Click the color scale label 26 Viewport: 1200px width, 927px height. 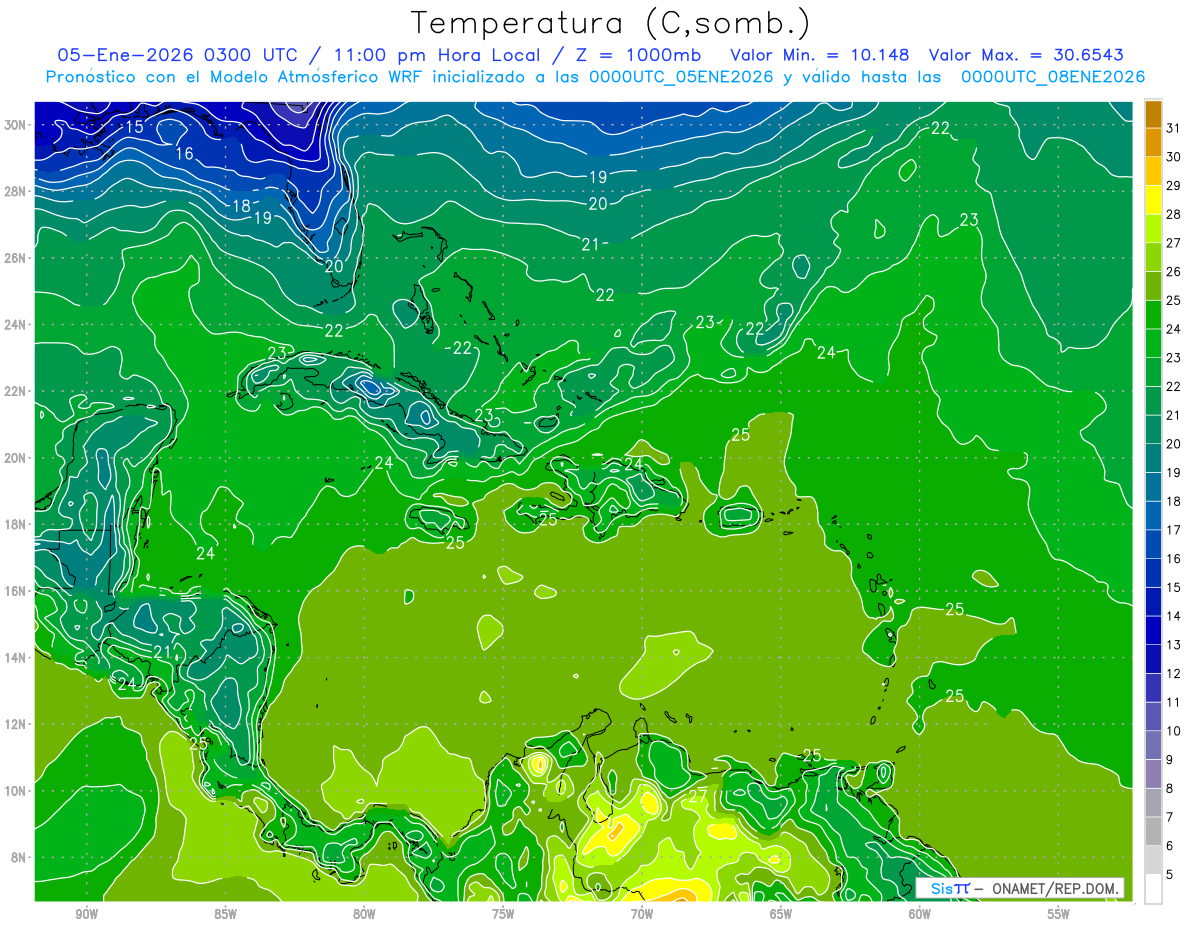1174,271
